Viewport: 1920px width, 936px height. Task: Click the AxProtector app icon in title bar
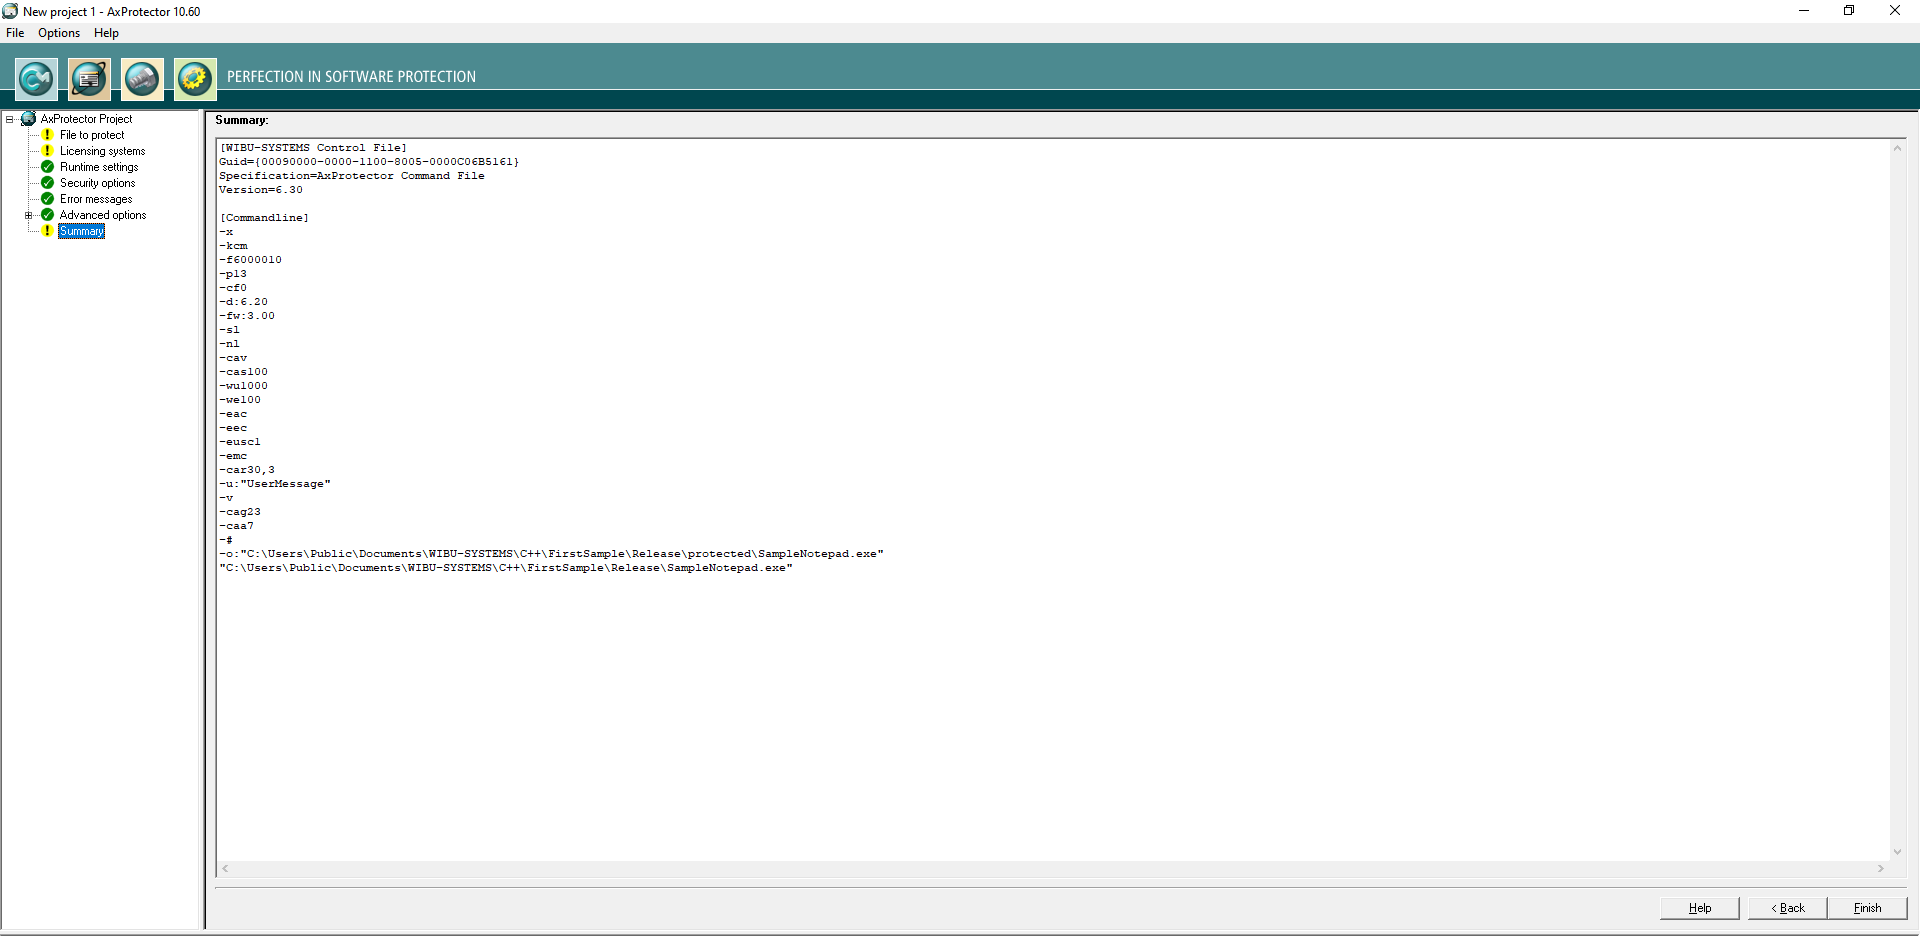[10, 11]
